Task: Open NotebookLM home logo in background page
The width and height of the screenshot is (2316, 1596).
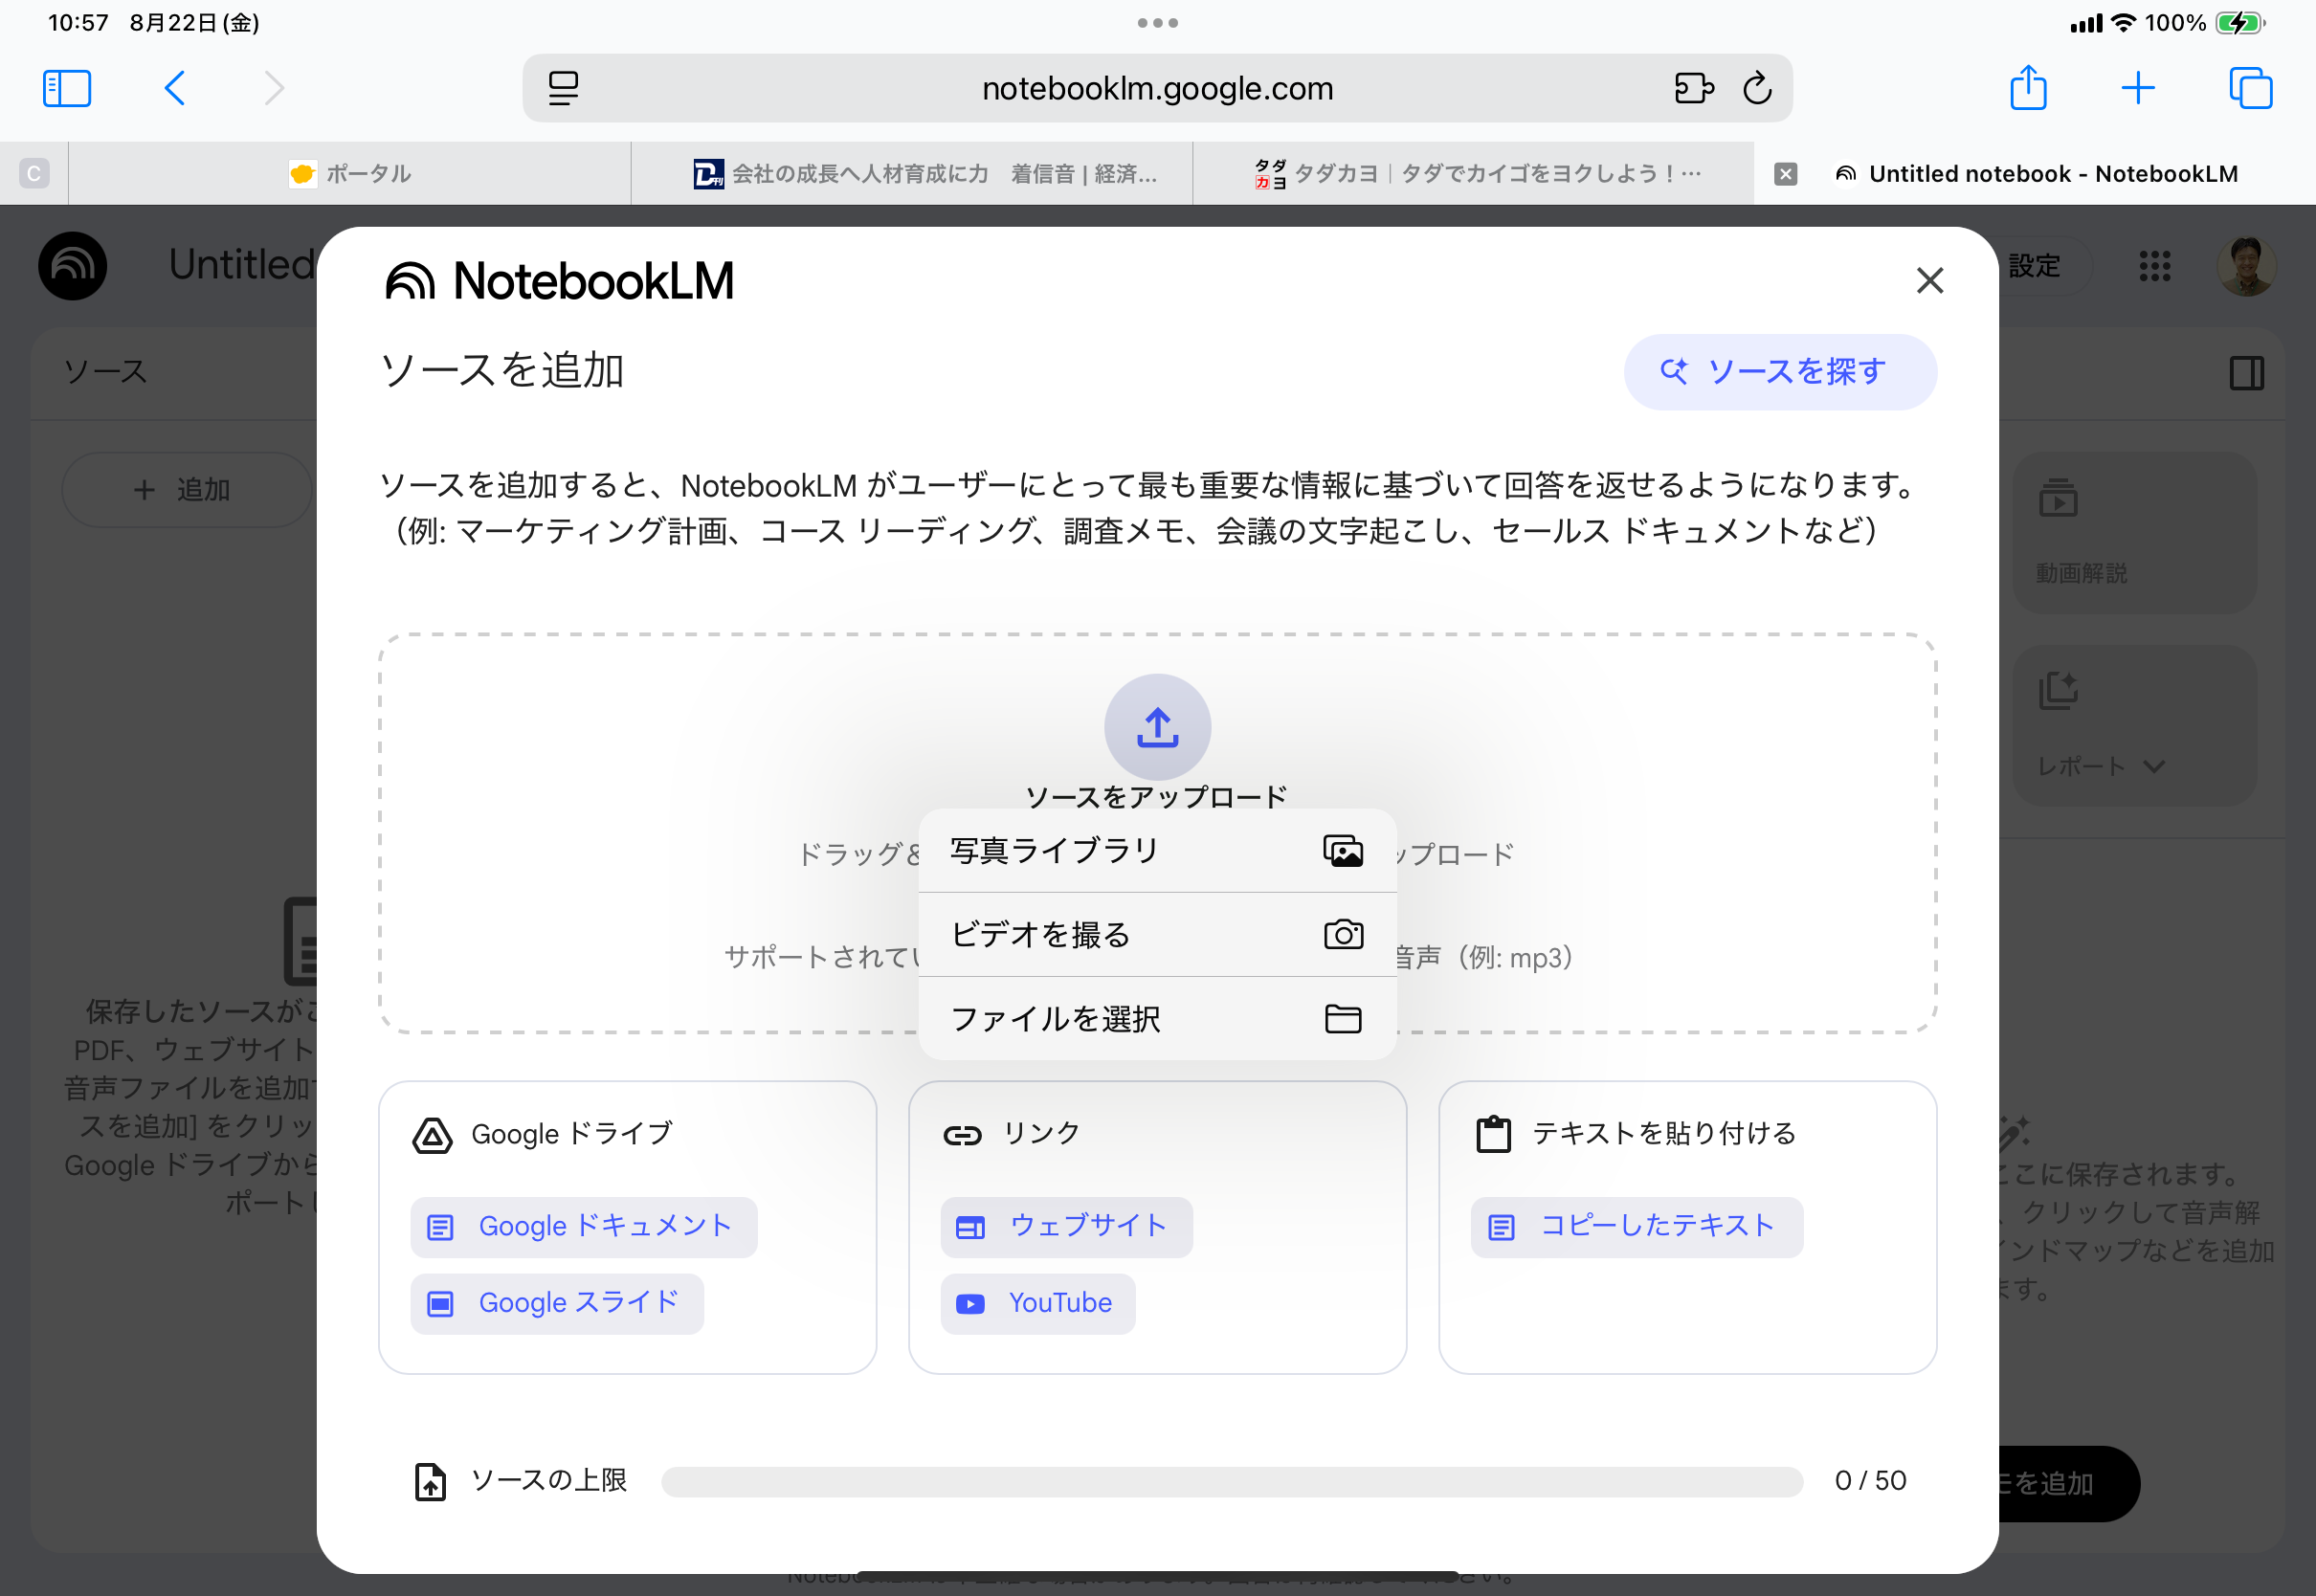Action: (x=72, y=266)
